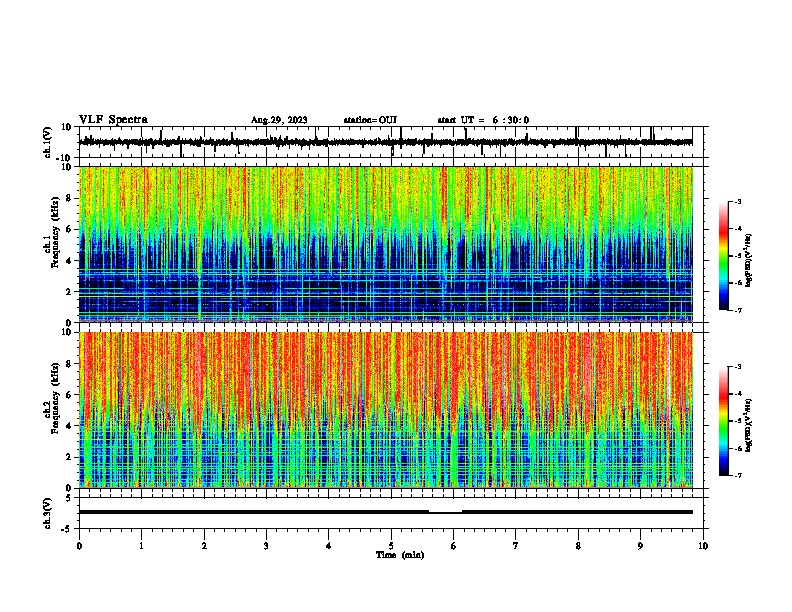Screen dimensions: 792x612
Task: Click the "8" kHz tick on ch.2 frequency axis
Action: coord(69,364)
